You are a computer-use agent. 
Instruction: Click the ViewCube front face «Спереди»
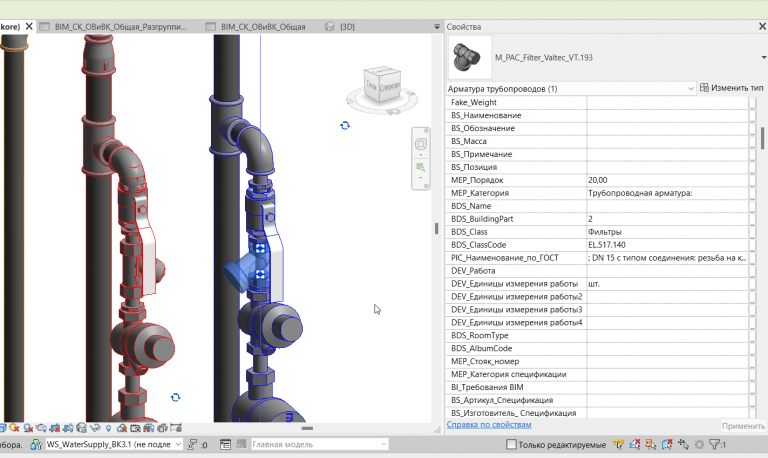pyautogui.click(x=390, y=87)
